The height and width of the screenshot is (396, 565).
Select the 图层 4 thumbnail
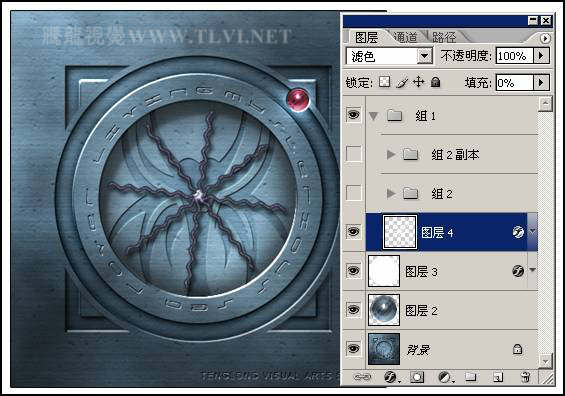point(400,232)
